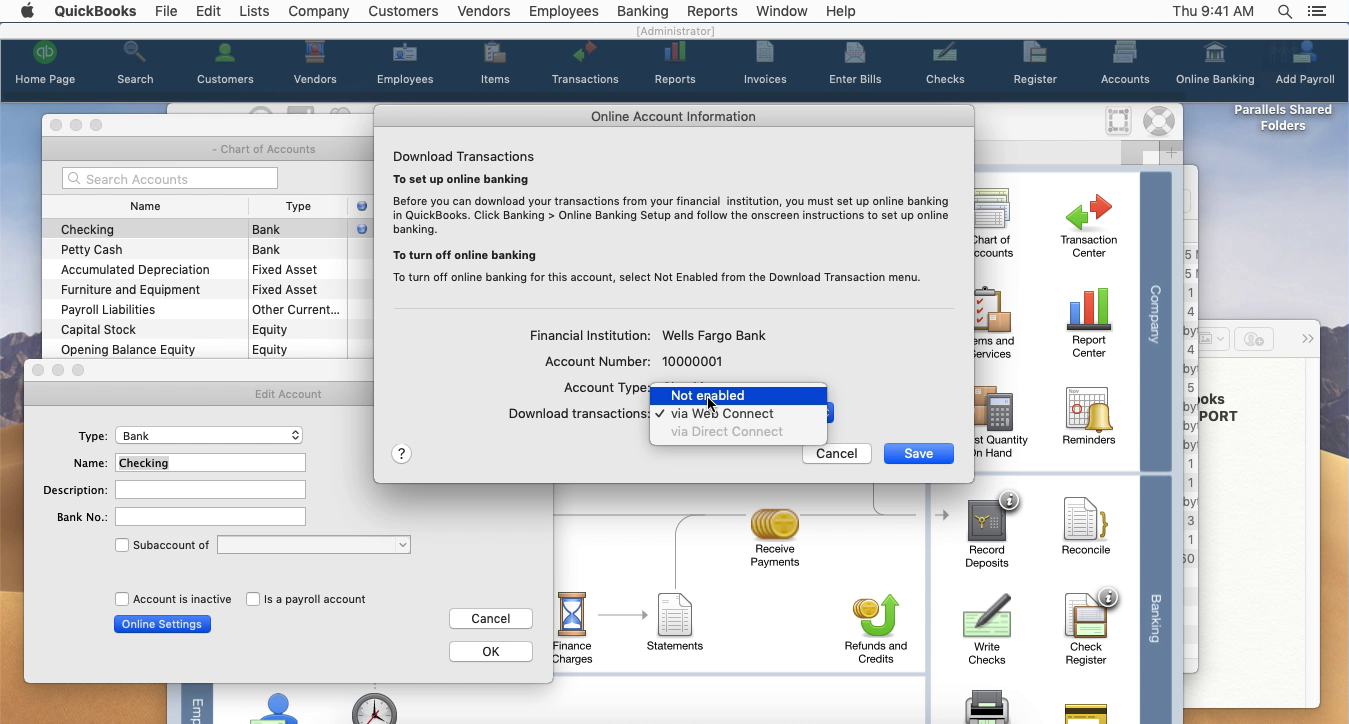Select the Accumulated Depreciation account row
Screen dimensions: 1349x724
(207, 270)
